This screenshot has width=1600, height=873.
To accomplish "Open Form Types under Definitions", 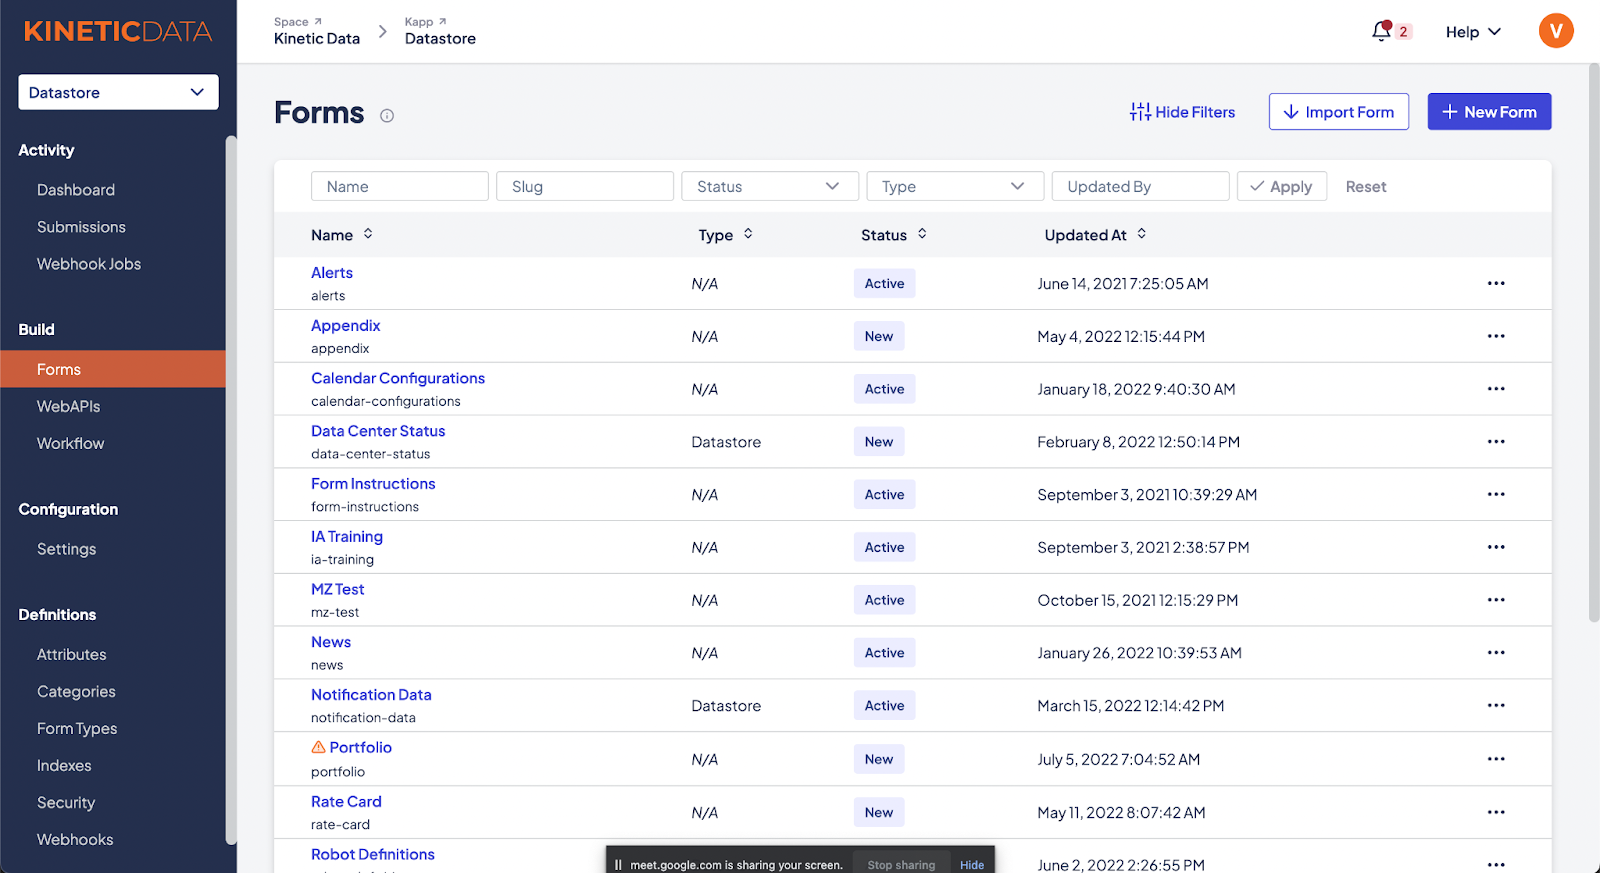I will 77,728.
